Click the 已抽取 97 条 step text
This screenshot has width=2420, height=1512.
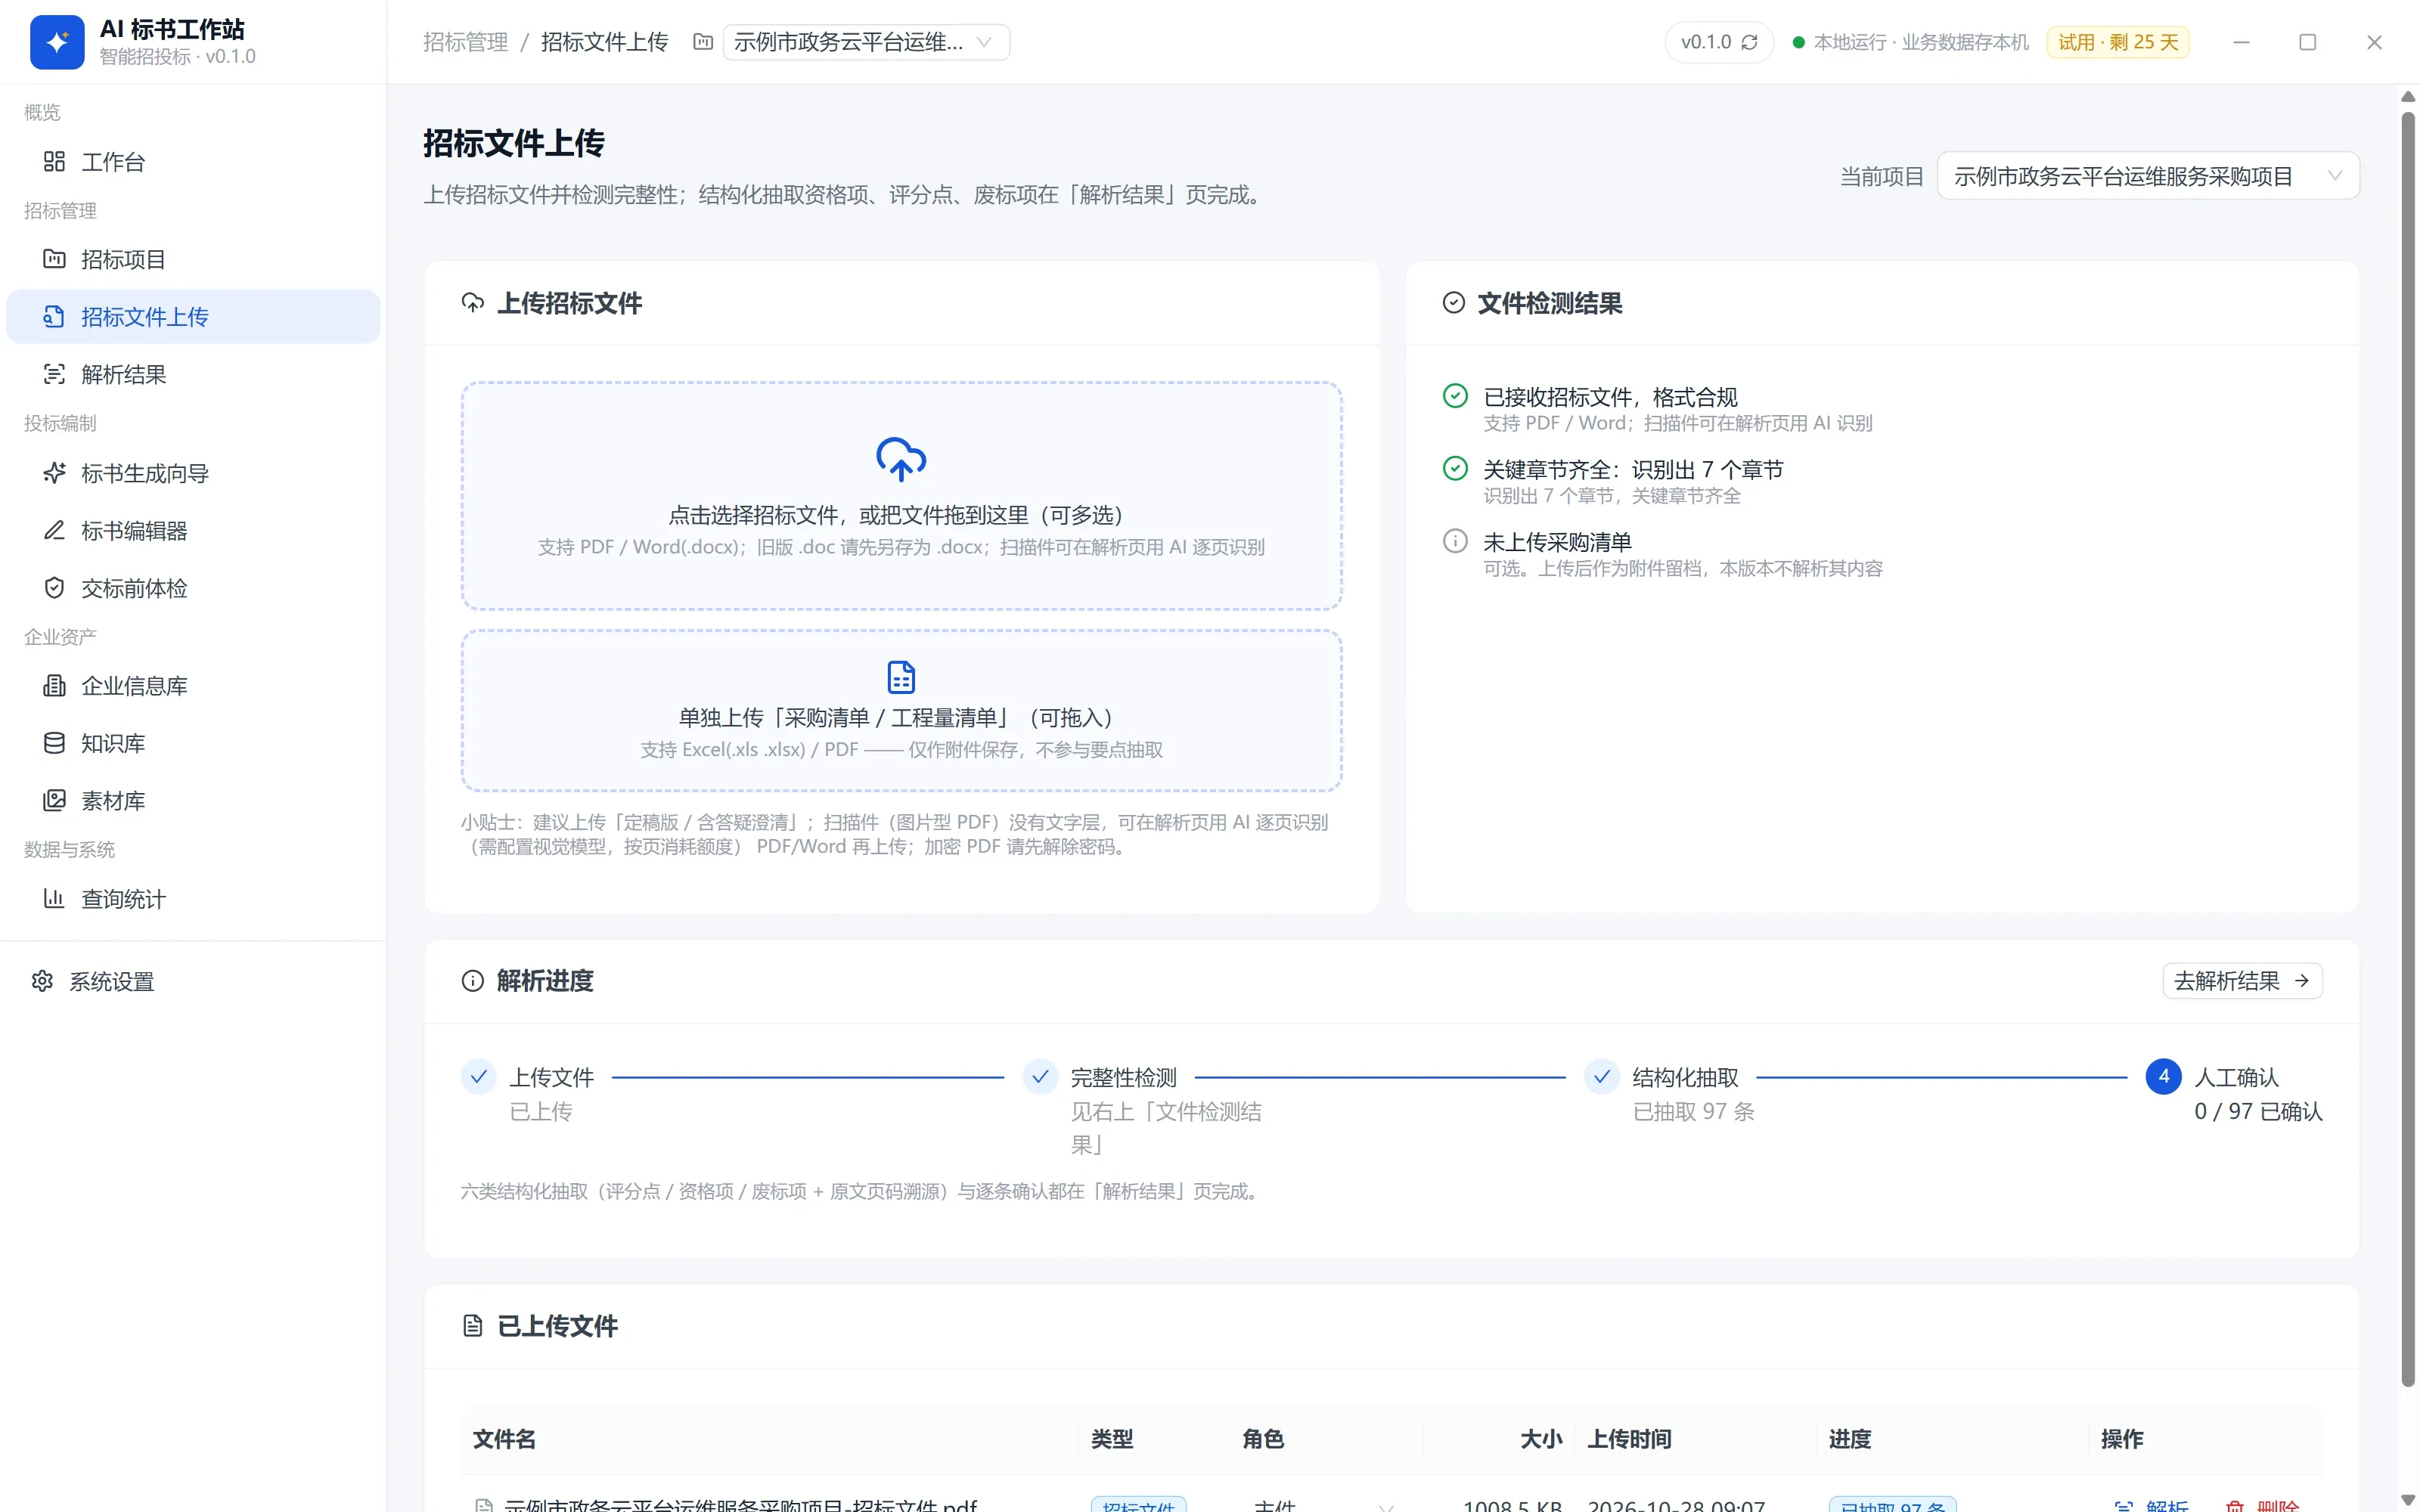coord(1693,1111)
